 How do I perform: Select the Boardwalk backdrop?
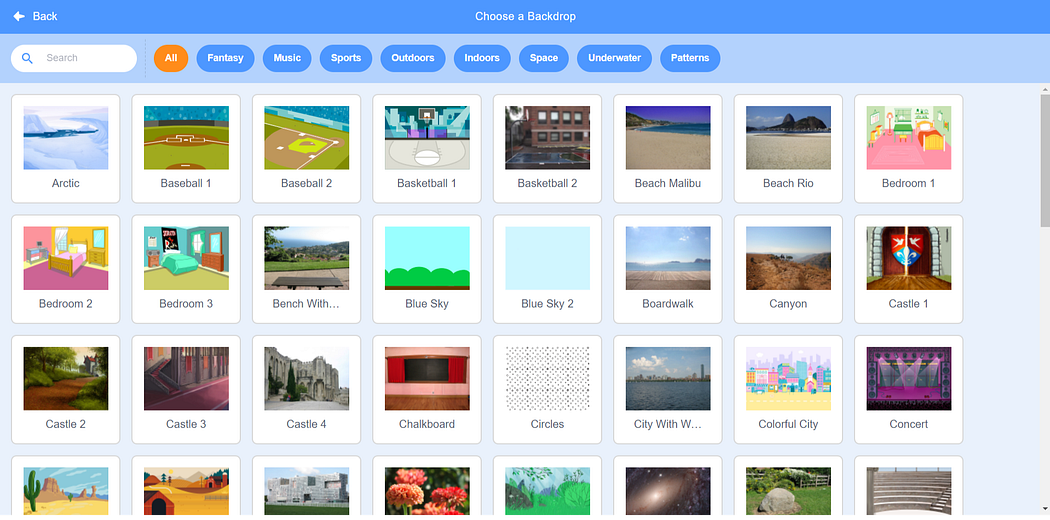coord(668,269)
